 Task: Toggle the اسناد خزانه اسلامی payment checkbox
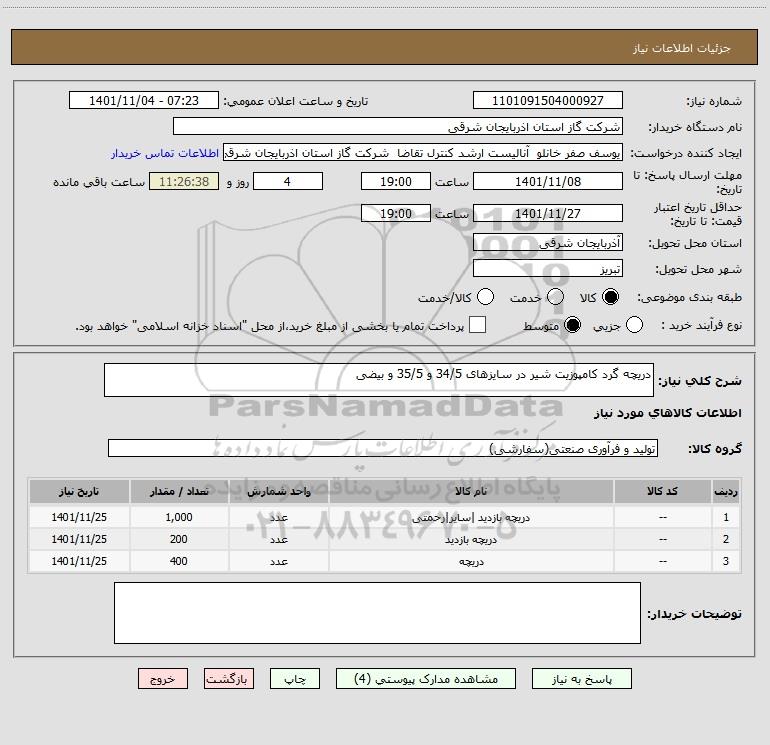pyautogui.click(x=477, y=325)
